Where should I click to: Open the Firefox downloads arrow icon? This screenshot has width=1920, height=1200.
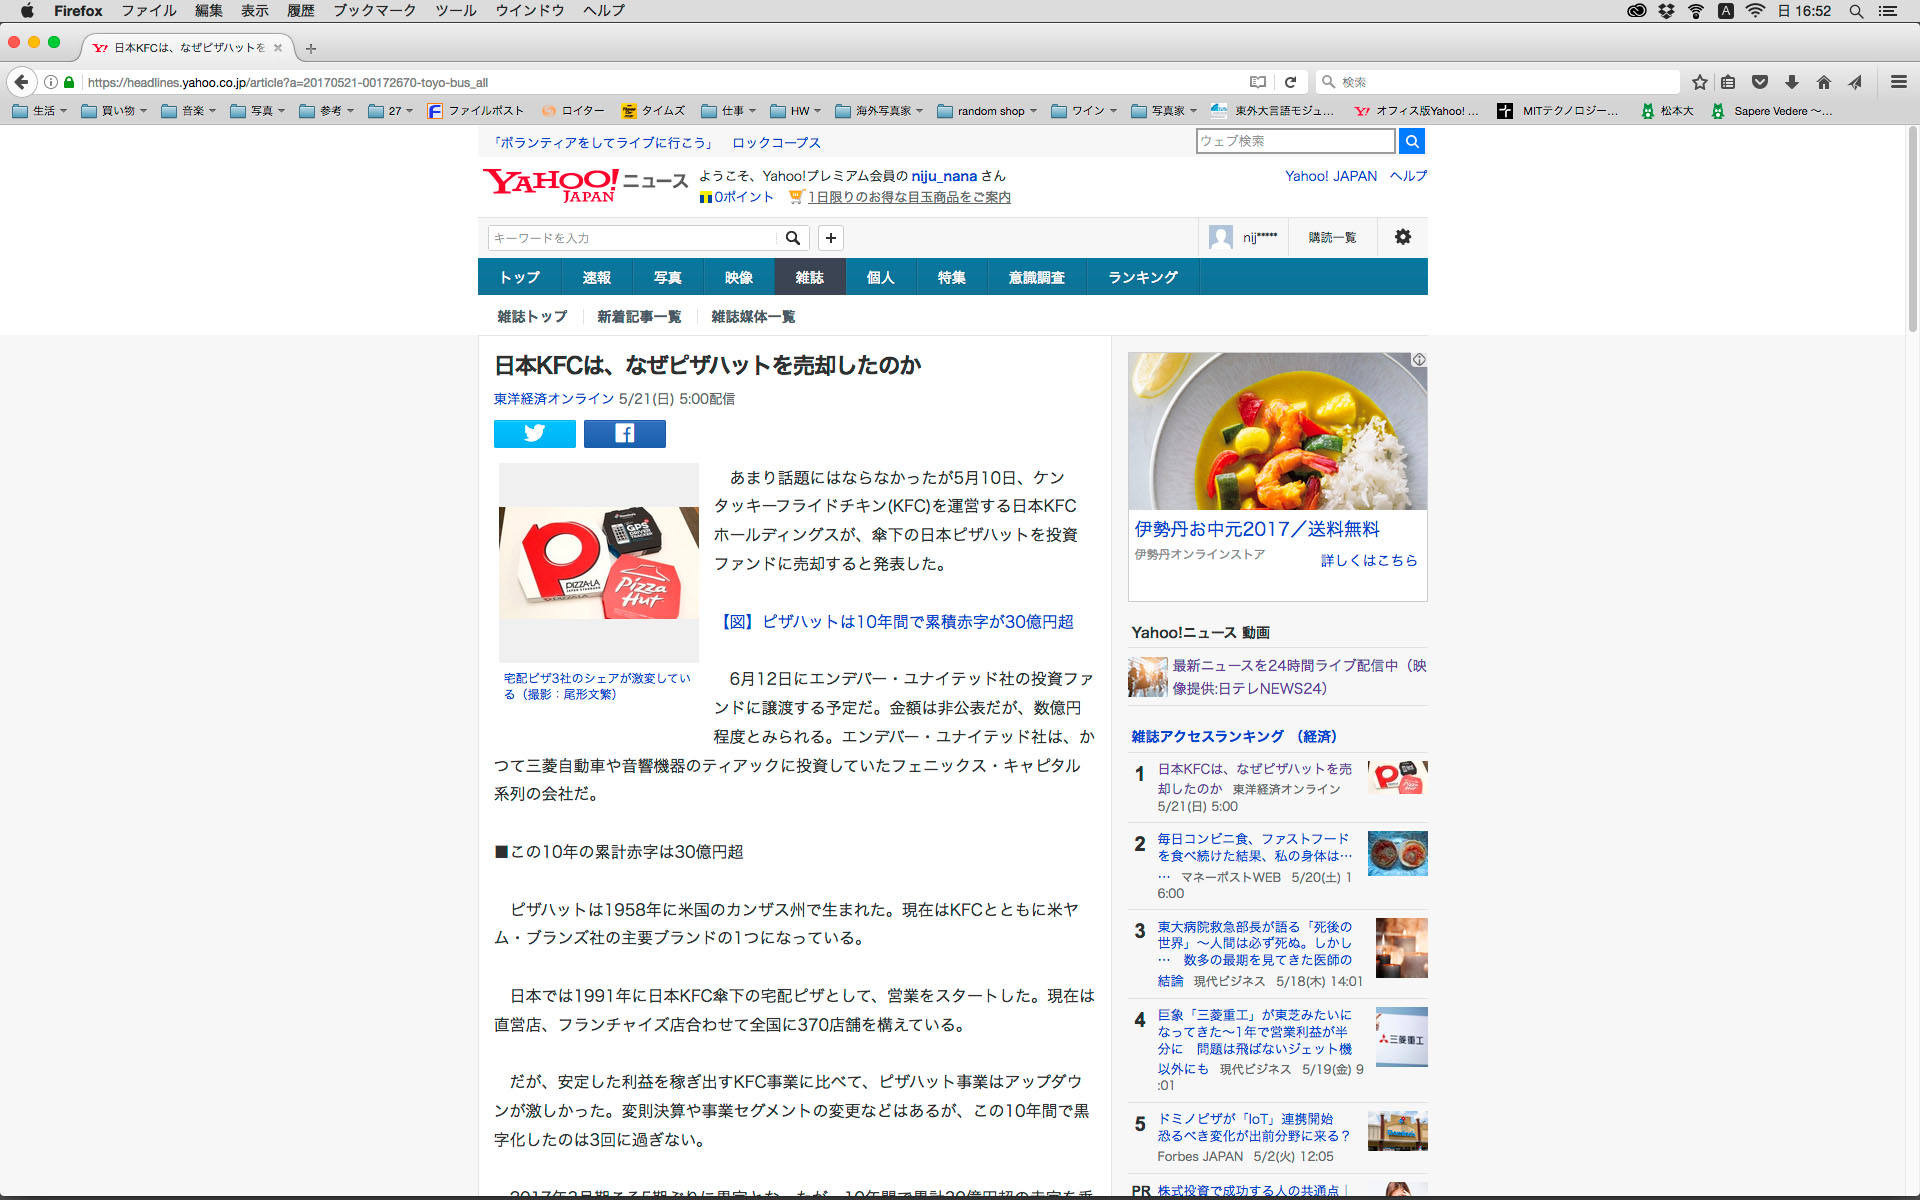click(1792, 82)
